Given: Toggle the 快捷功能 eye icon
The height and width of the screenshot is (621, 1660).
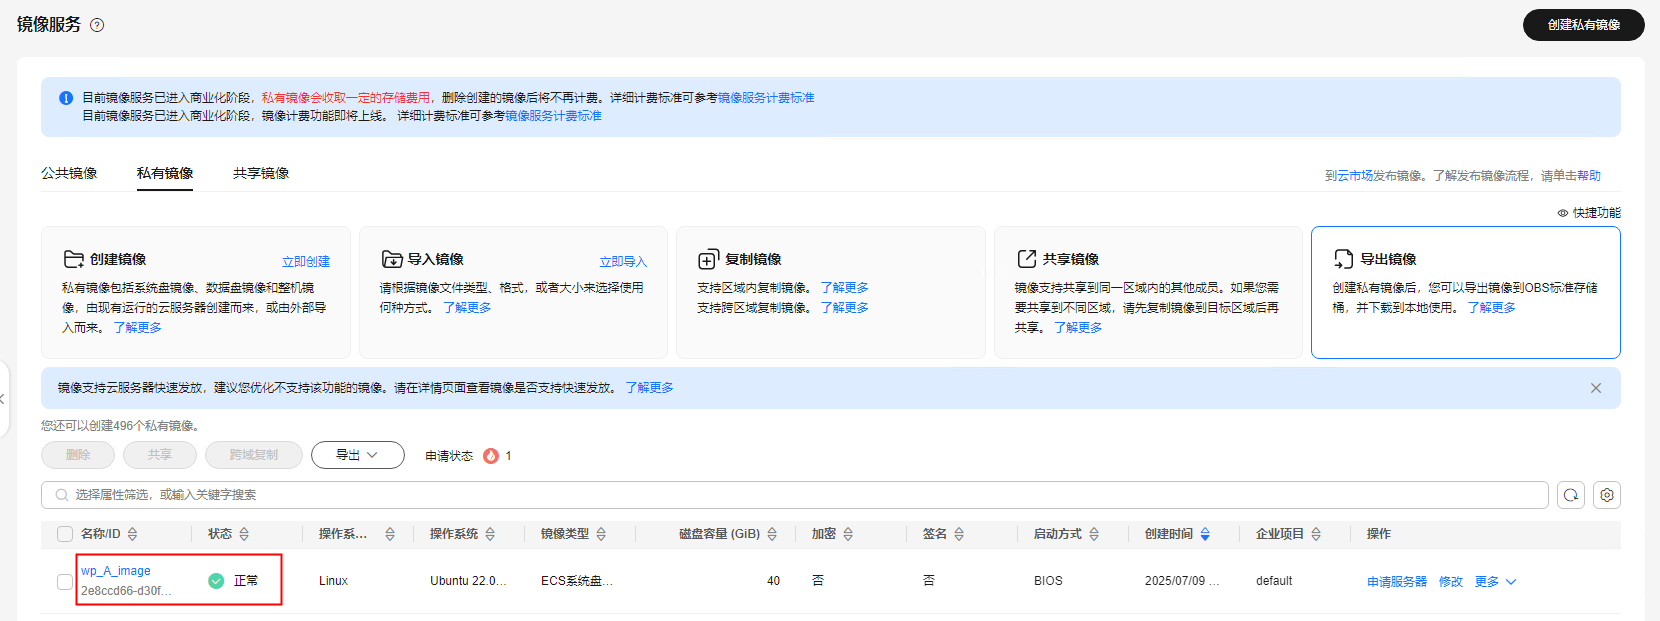Looking at the screenshot, I should 1563,213.
